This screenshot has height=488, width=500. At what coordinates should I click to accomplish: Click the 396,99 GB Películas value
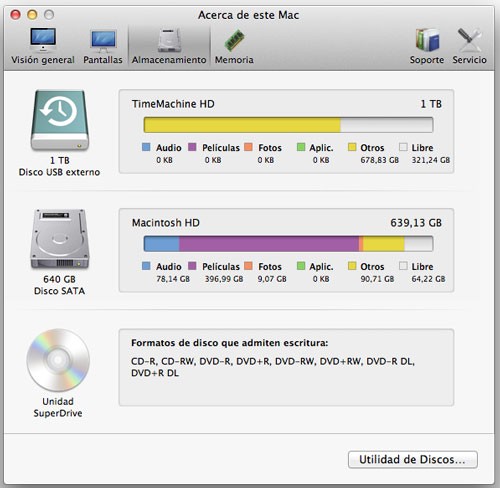224,279
